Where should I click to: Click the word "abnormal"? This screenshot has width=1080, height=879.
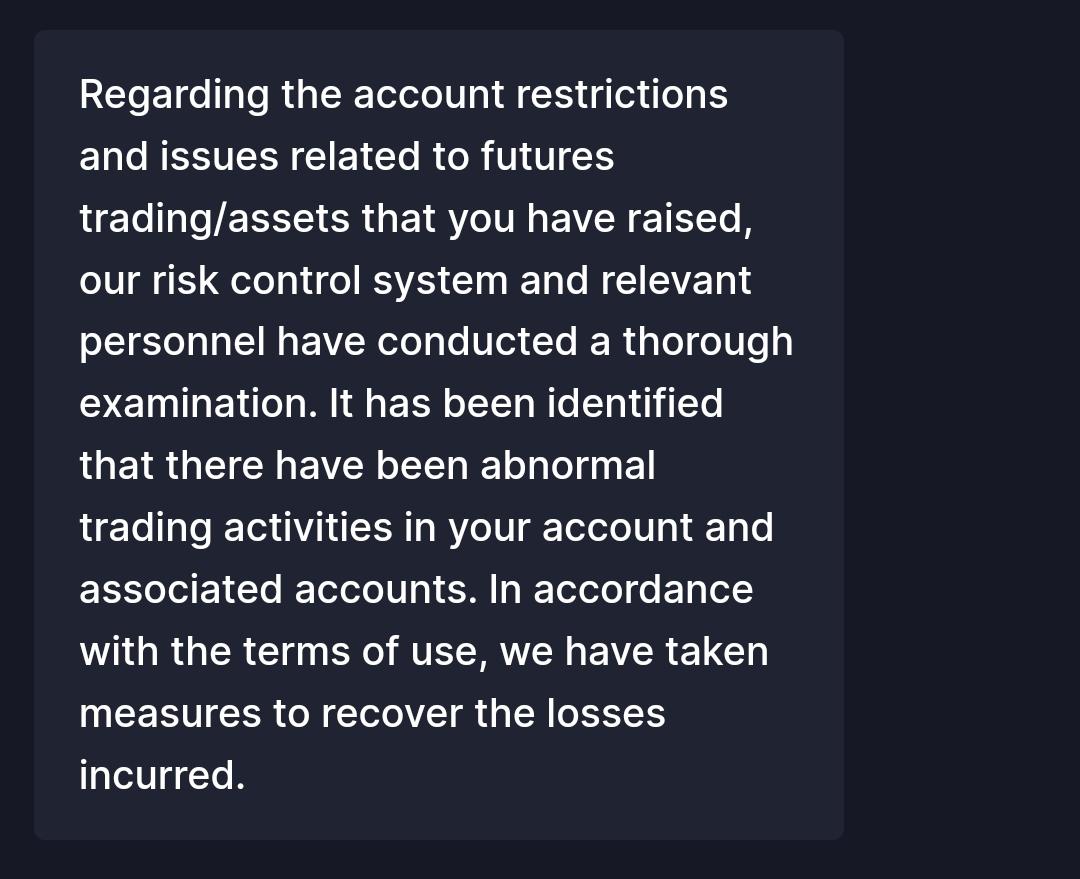[568, 465]
